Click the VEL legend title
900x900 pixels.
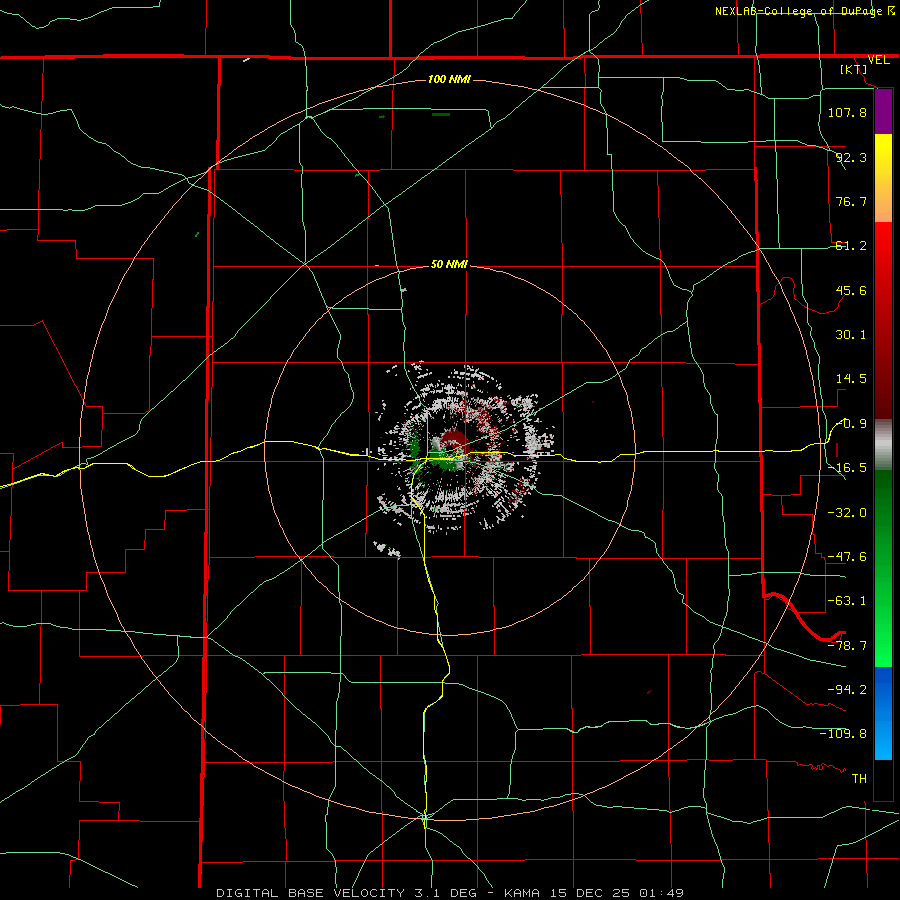[x=878, y=60]
